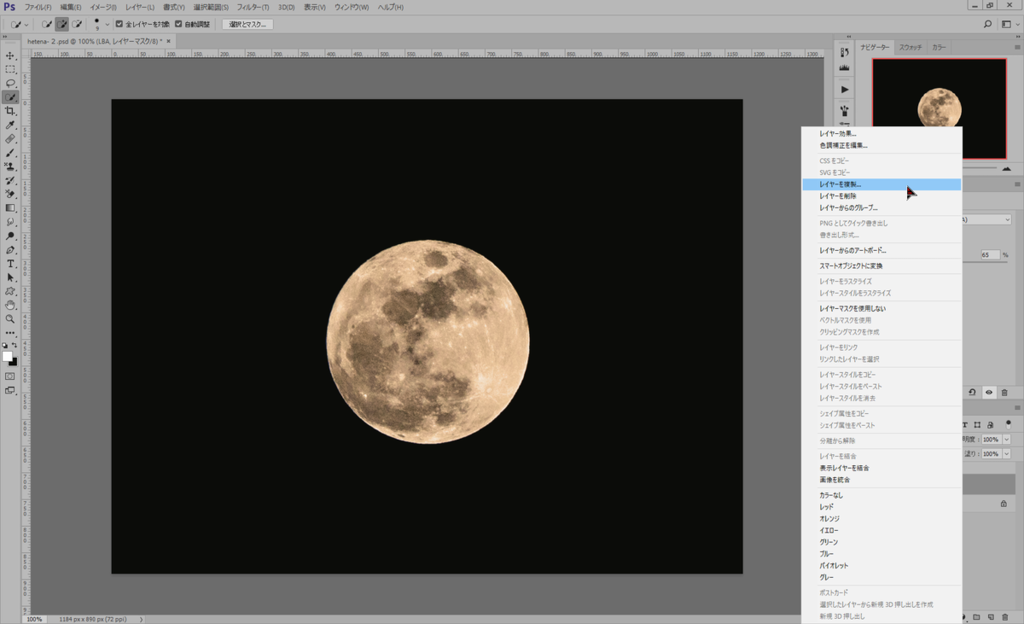1024x624 pixels.
Task: Select the Move tool
Action: pos(10,55)
